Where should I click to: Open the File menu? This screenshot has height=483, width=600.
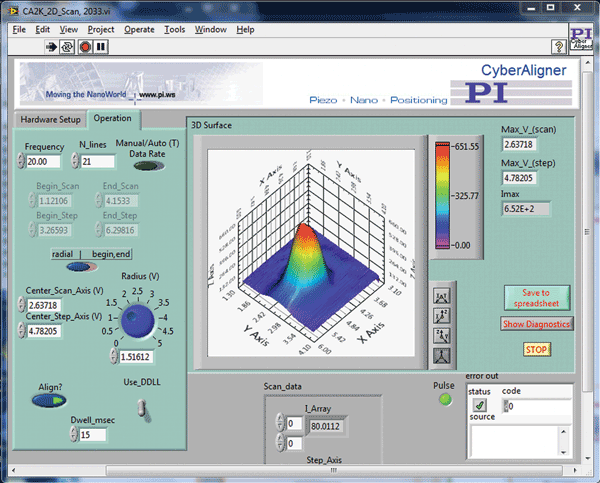click(19, 29)
